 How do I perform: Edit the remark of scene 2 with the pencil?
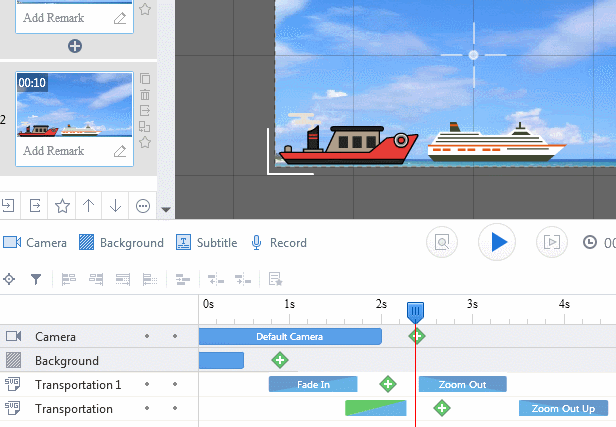(120, 151)
